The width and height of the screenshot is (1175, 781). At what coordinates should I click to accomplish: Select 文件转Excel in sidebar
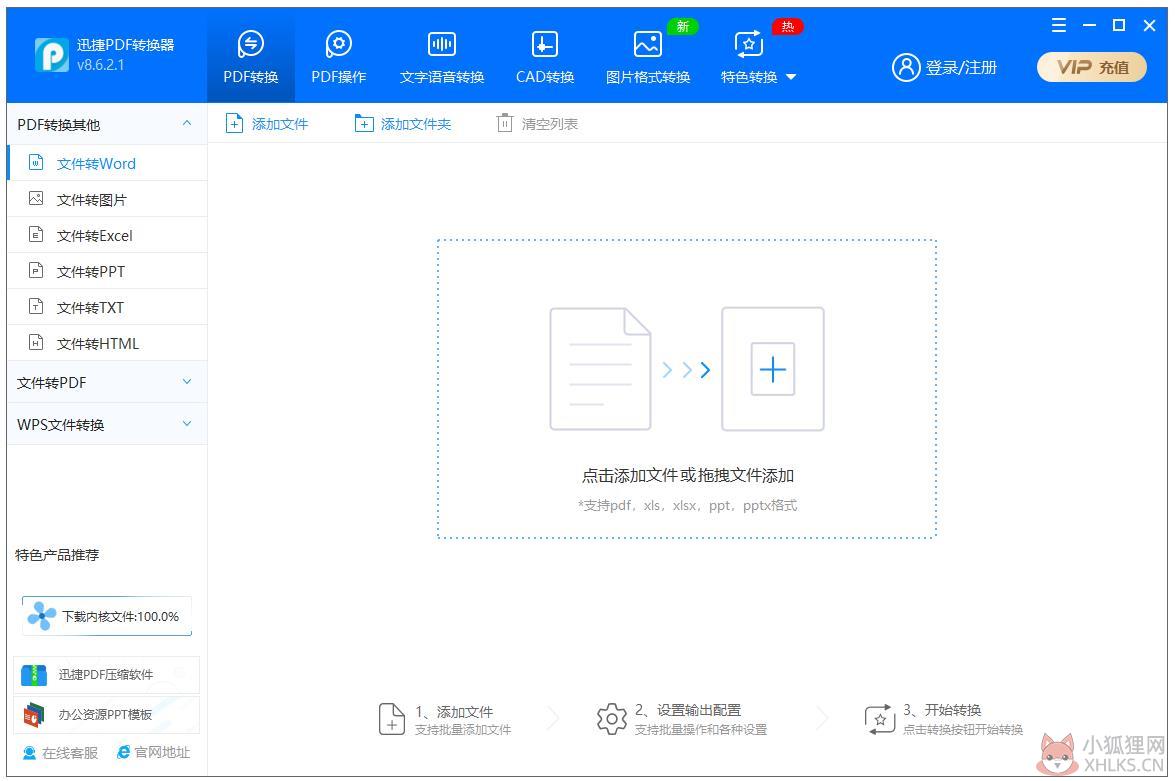tap(107, 235)
